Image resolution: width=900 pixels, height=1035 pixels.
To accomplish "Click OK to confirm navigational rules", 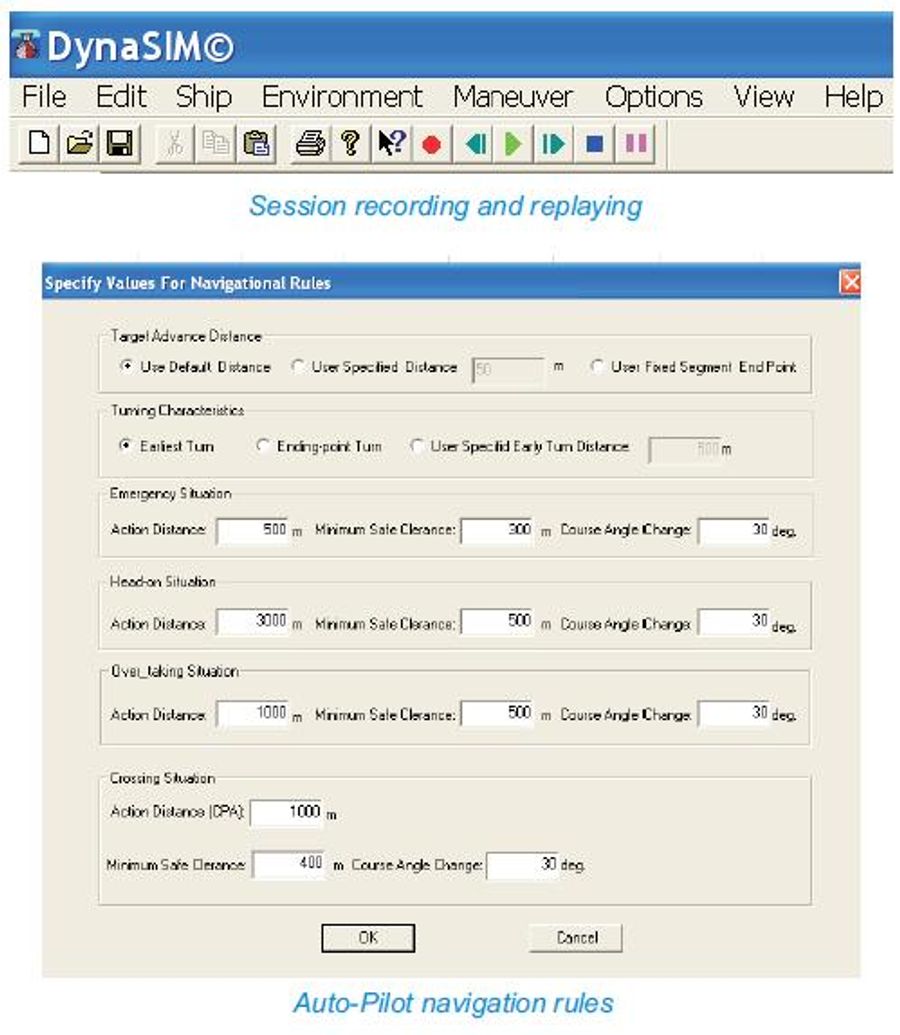I will 367,938.
